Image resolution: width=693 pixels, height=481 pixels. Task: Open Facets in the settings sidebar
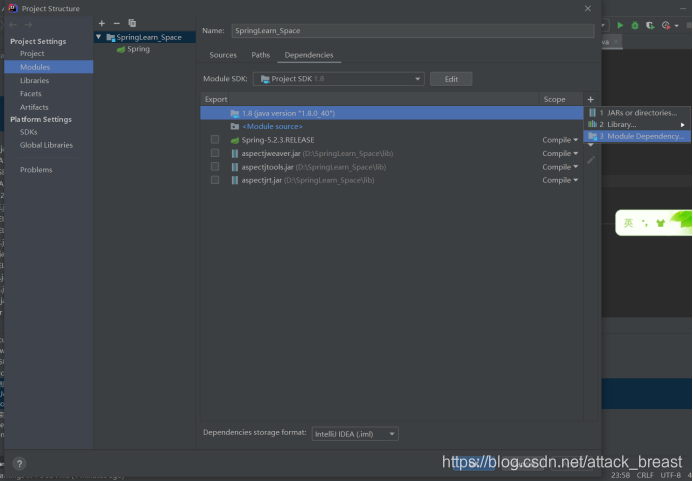pyautogui.click(x=30, y=94)
